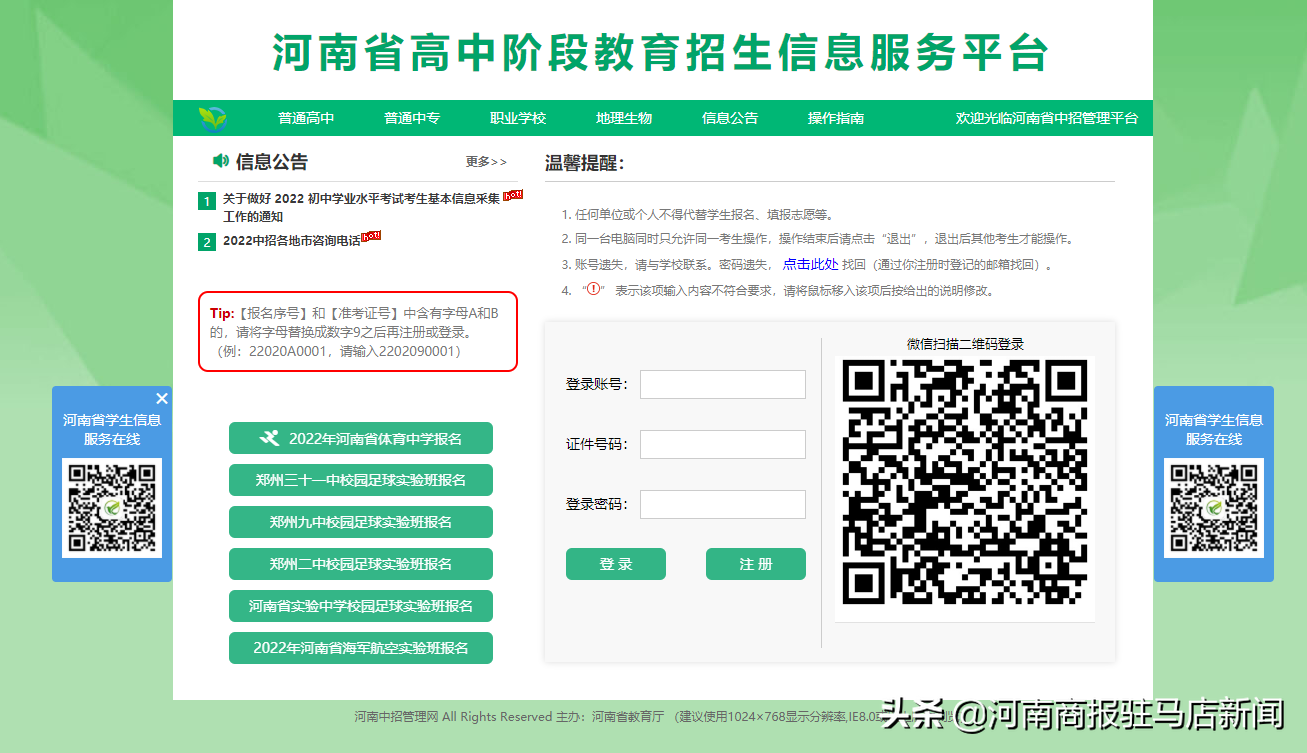Viewport: 1307px width, 753px height.
Task: Open notice about 2022 初中学业水平考试 information collection
Action: coord(361,207)
